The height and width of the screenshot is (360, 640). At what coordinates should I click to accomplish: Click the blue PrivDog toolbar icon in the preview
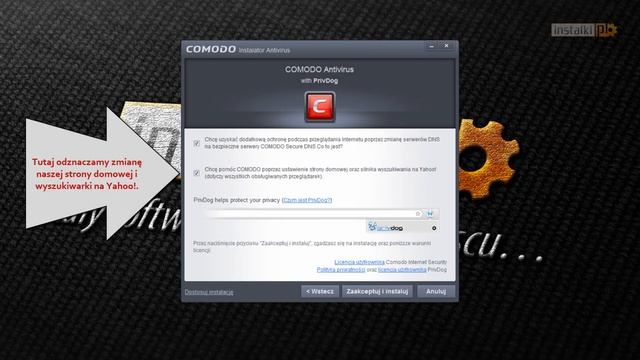pyautogui.click(x=430, y=213)
